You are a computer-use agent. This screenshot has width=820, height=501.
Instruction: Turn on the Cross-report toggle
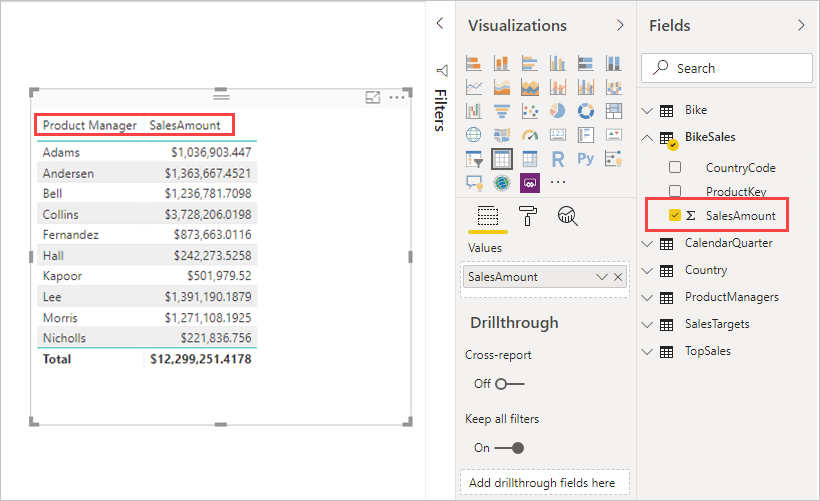509,384
